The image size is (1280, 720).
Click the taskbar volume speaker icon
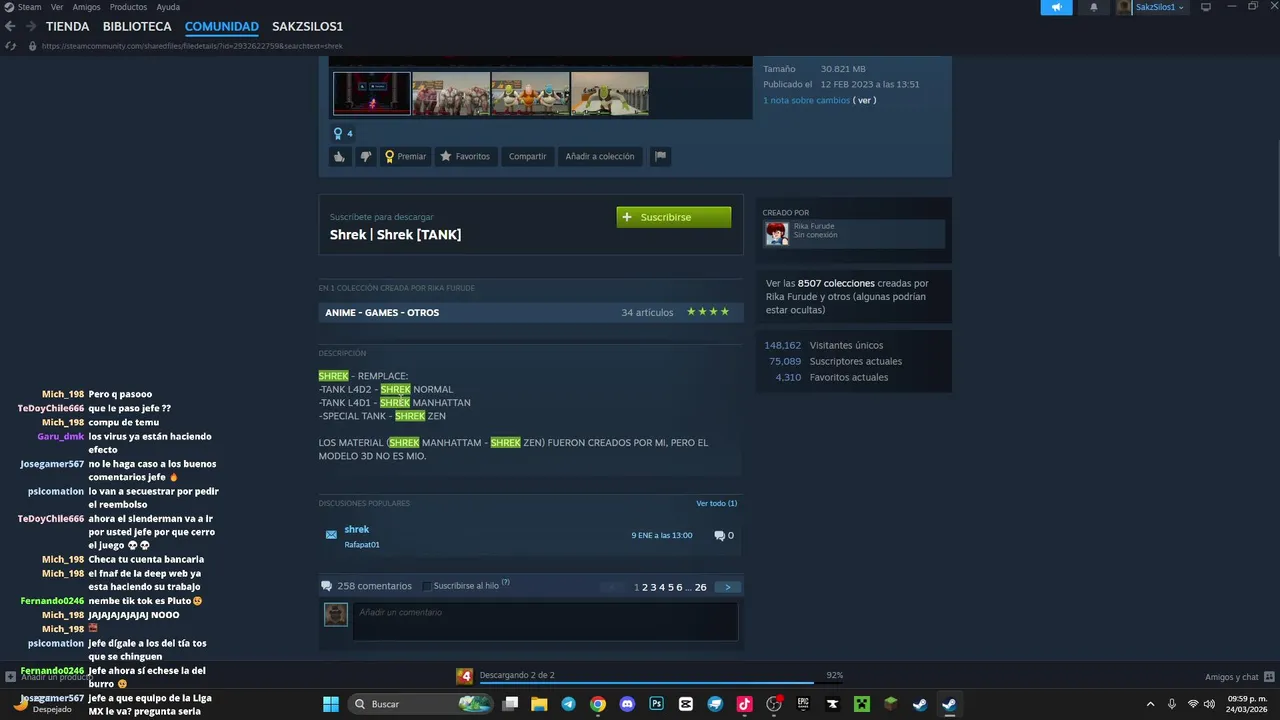(1210, 704)
